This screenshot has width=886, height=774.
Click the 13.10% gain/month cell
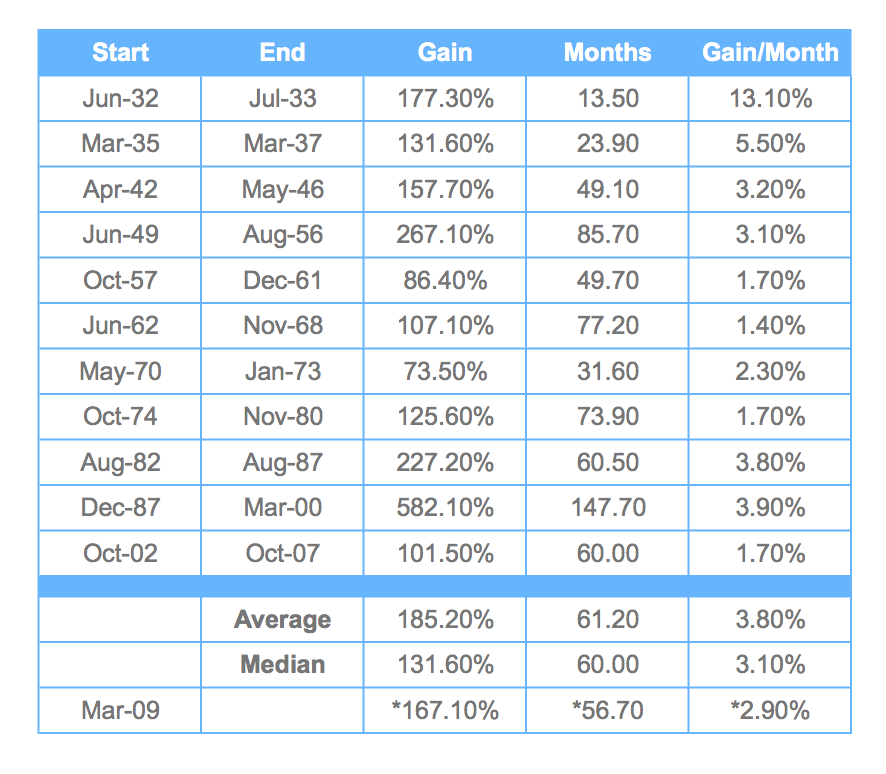[x=770, y=98]
